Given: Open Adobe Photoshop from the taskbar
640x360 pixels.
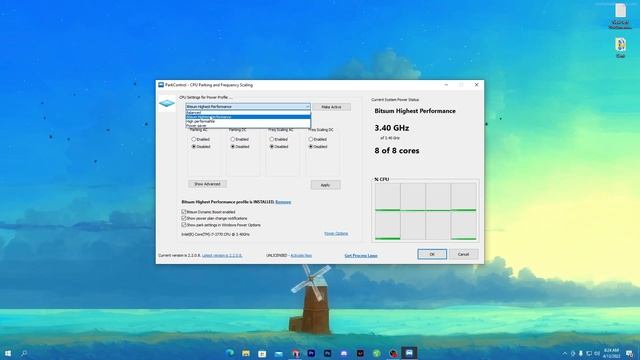Looking at the screenshot, I should point(327,353).
